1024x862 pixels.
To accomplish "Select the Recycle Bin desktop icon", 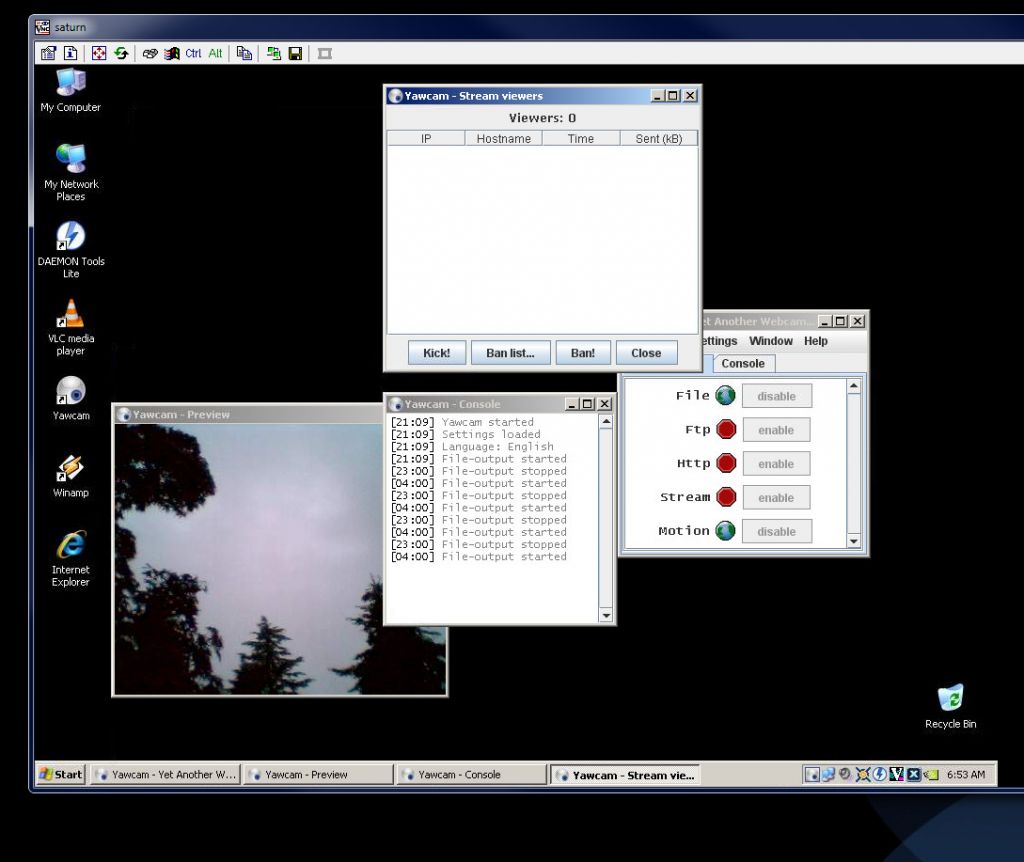I will click(950, 706).
